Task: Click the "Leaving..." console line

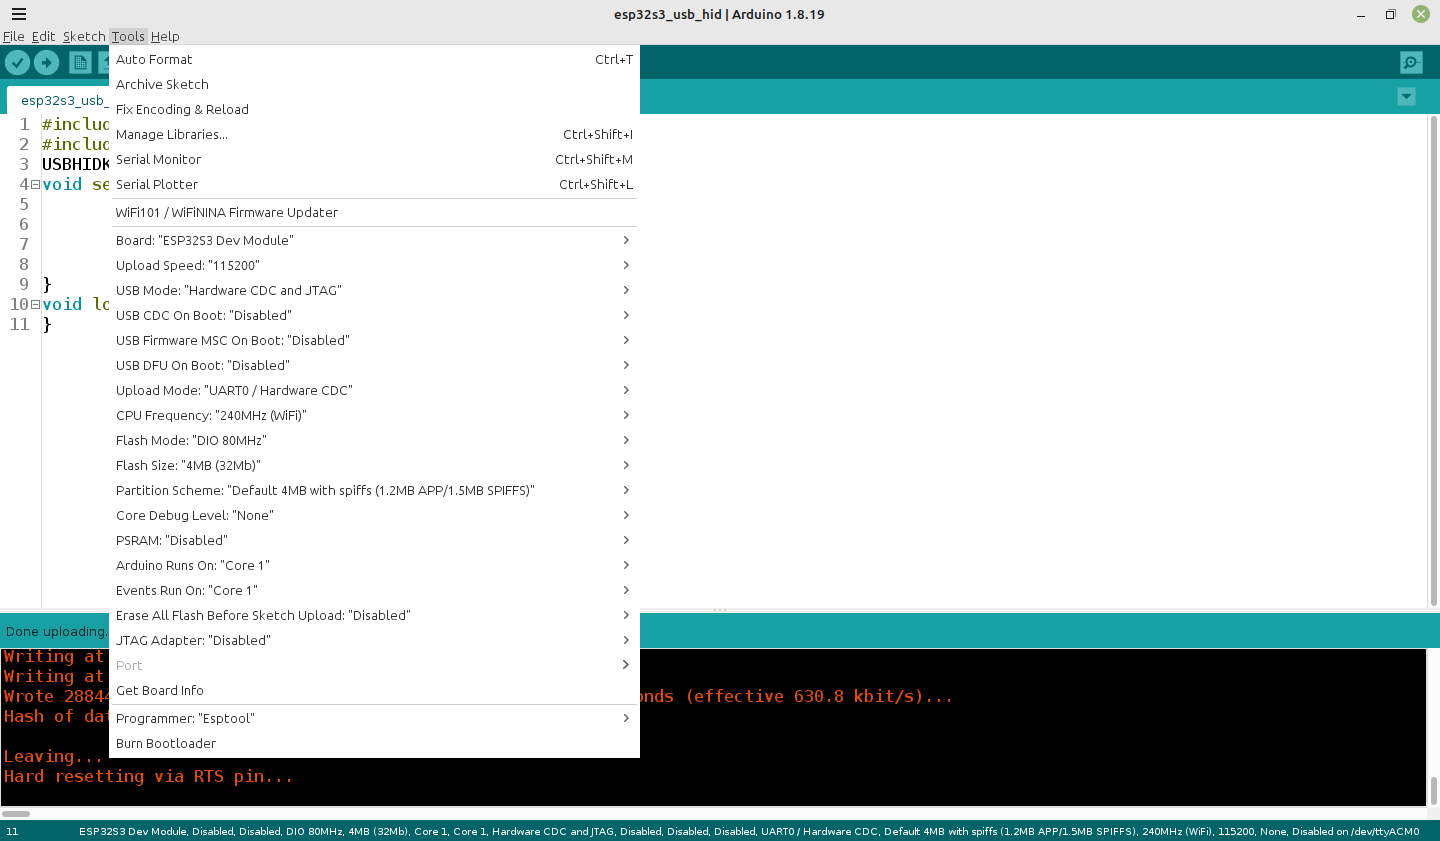Action: [x=53, y=756]
